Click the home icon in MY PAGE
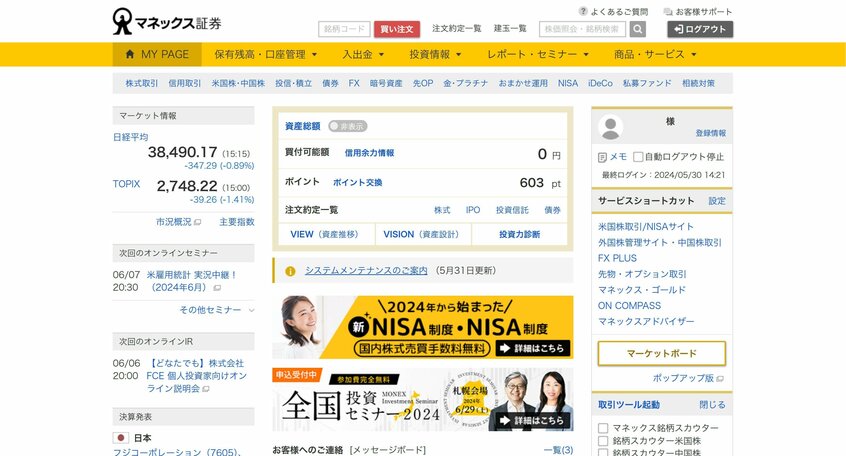This screenshot has height=456, width=846. [x=129, y=54]
